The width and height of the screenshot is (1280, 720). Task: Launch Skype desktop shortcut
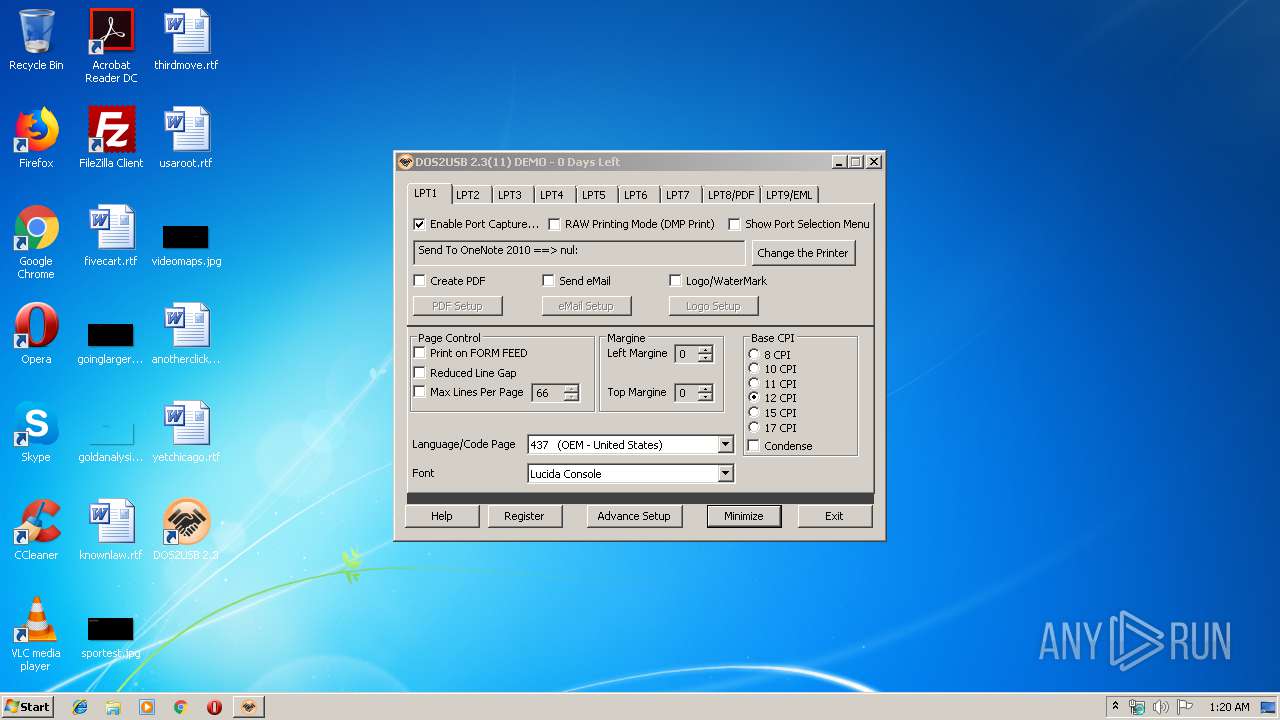point(36,432)
